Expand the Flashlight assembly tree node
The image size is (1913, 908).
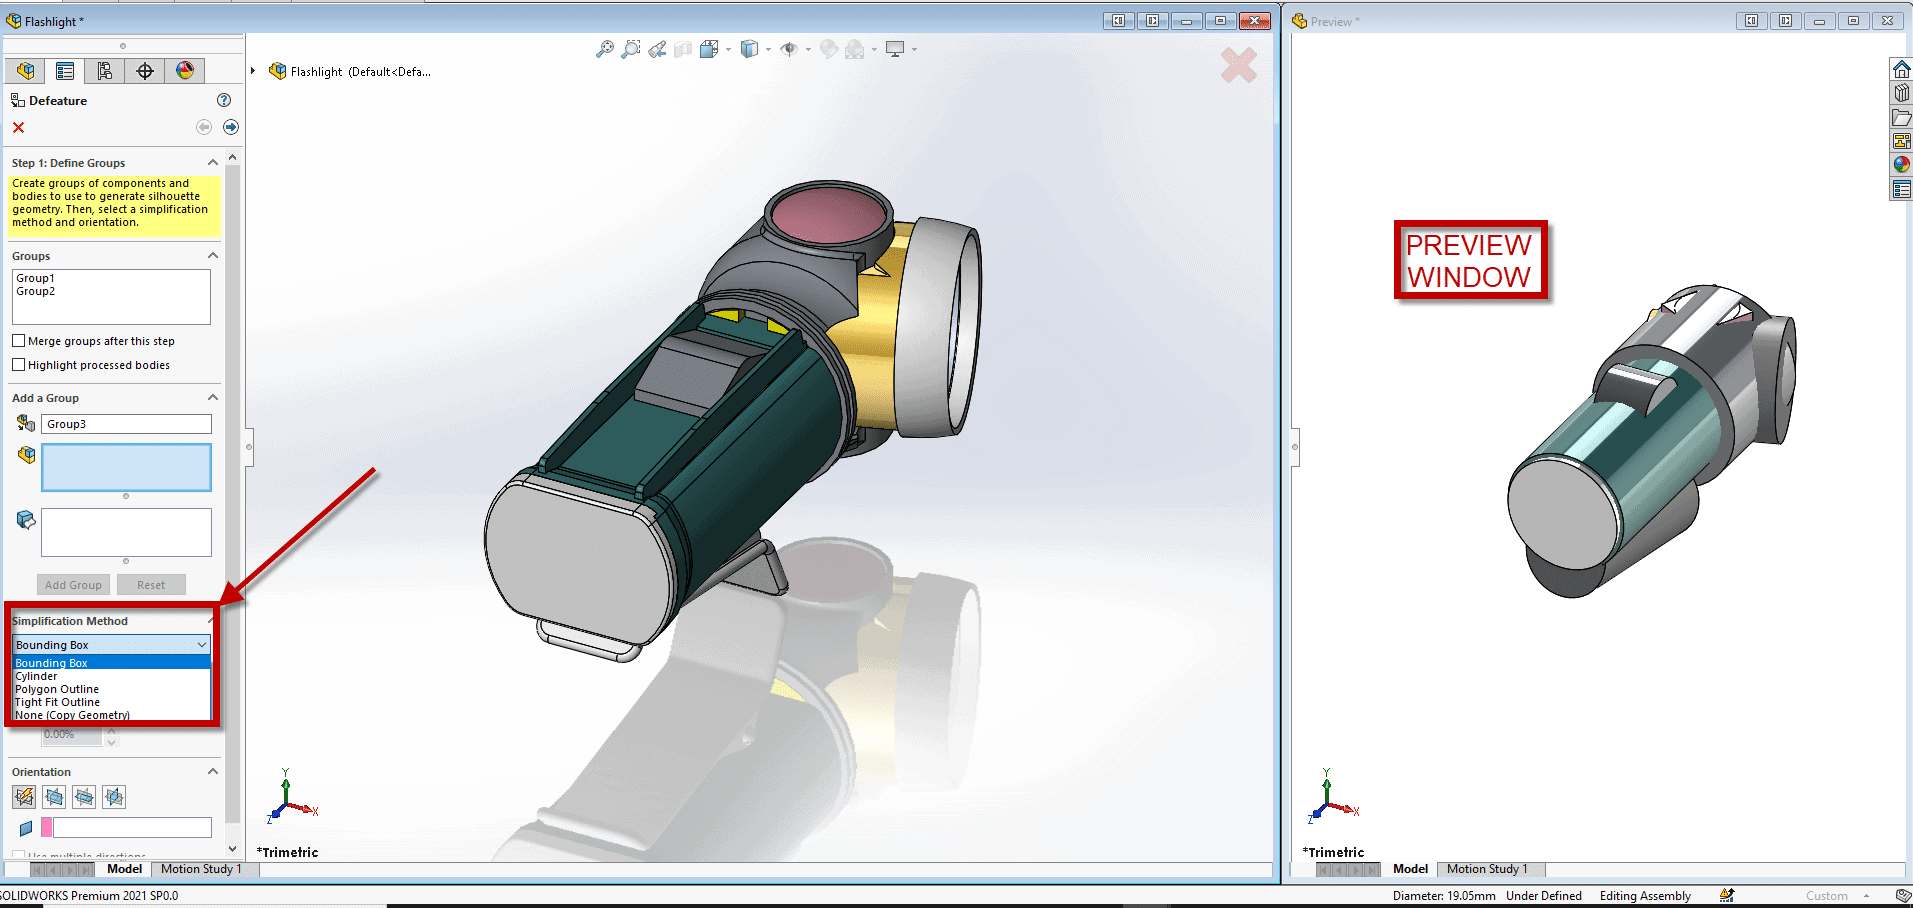253,71
